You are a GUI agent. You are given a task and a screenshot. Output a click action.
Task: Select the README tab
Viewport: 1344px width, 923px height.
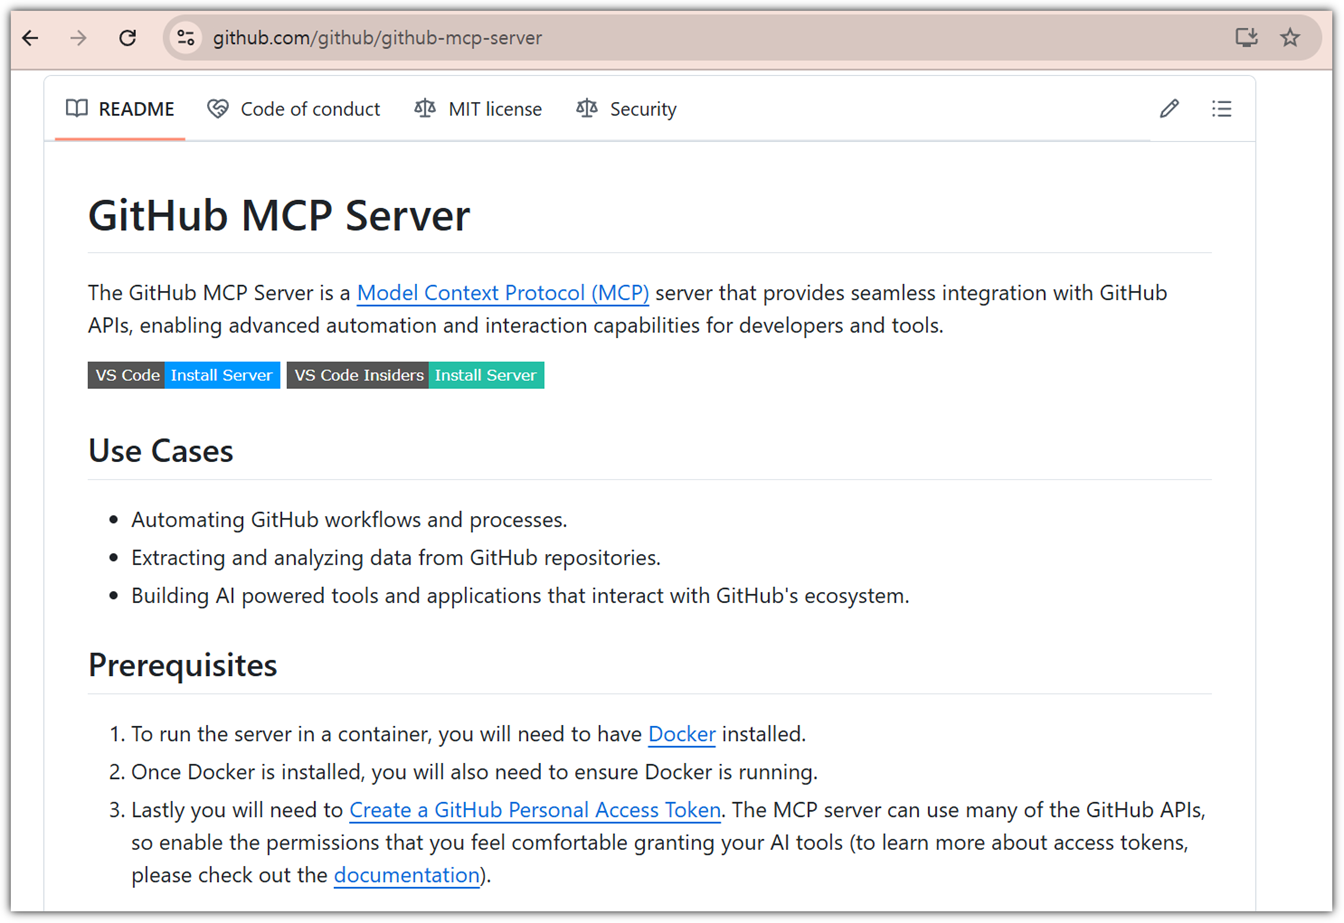[120, 109]
